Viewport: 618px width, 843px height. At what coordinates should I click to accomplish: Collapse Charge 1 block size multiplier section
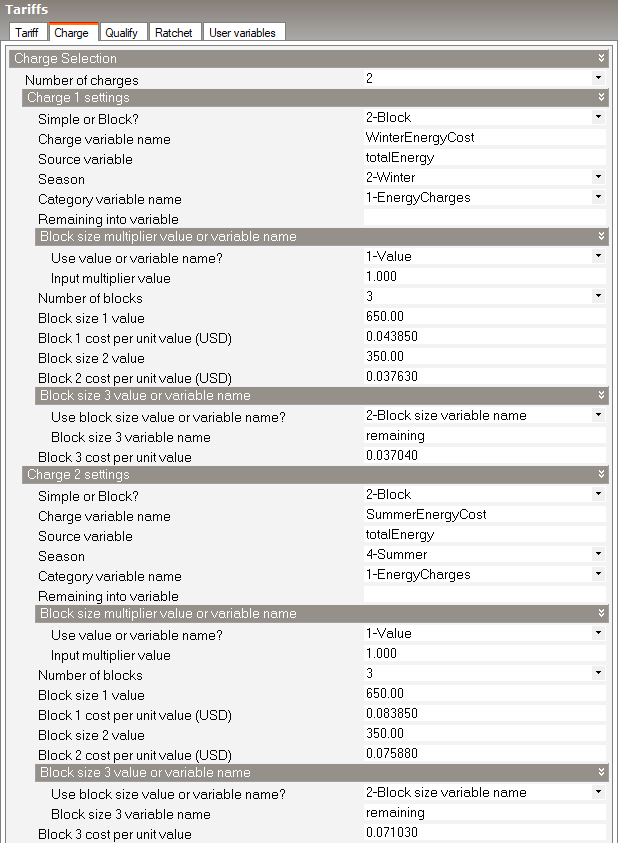[601, 236]
